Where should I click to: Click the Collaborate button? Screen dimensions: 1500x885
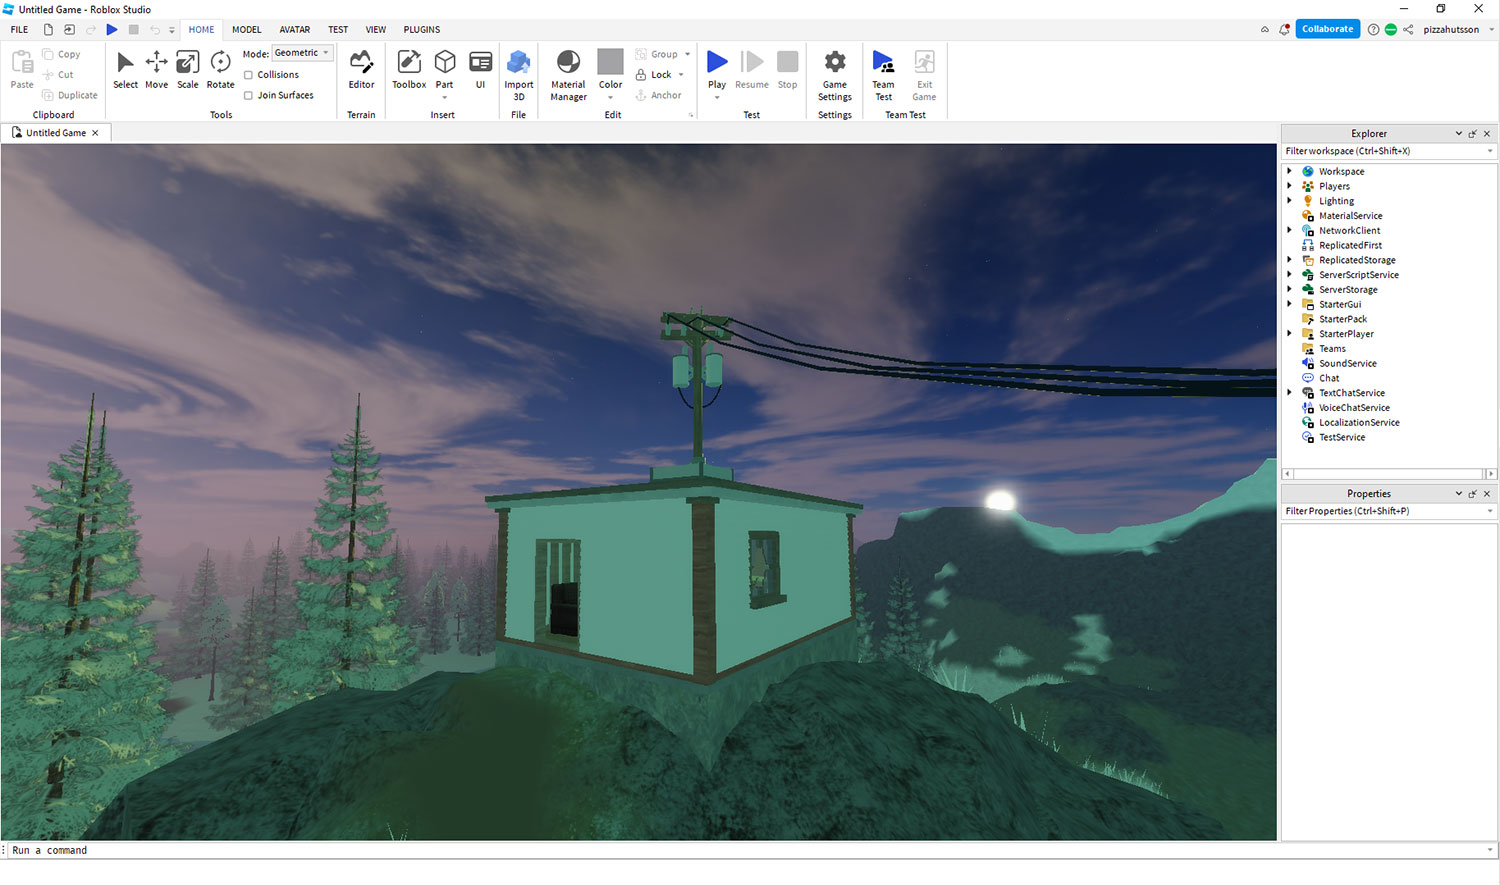1327,29
